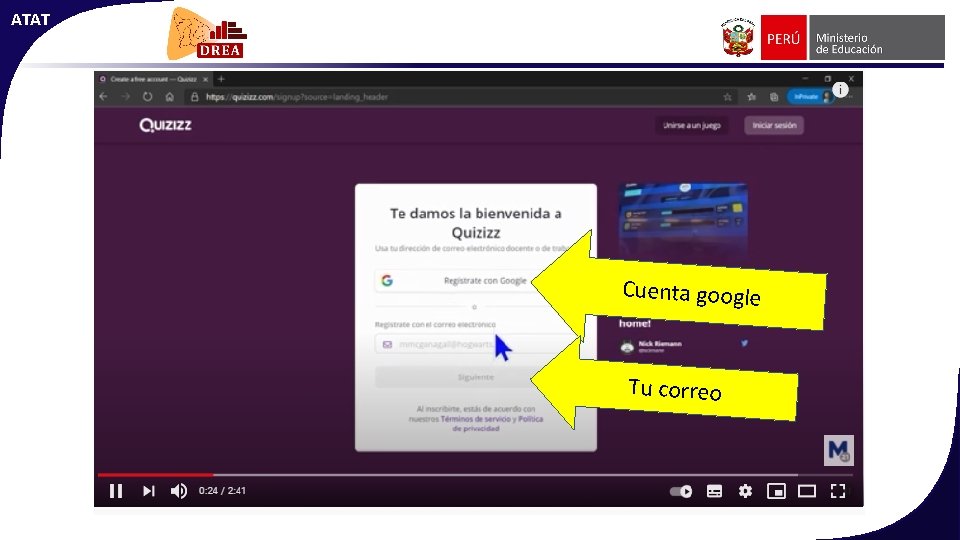
Task: Click the Quizizz logo
Action: pos(165,125)
